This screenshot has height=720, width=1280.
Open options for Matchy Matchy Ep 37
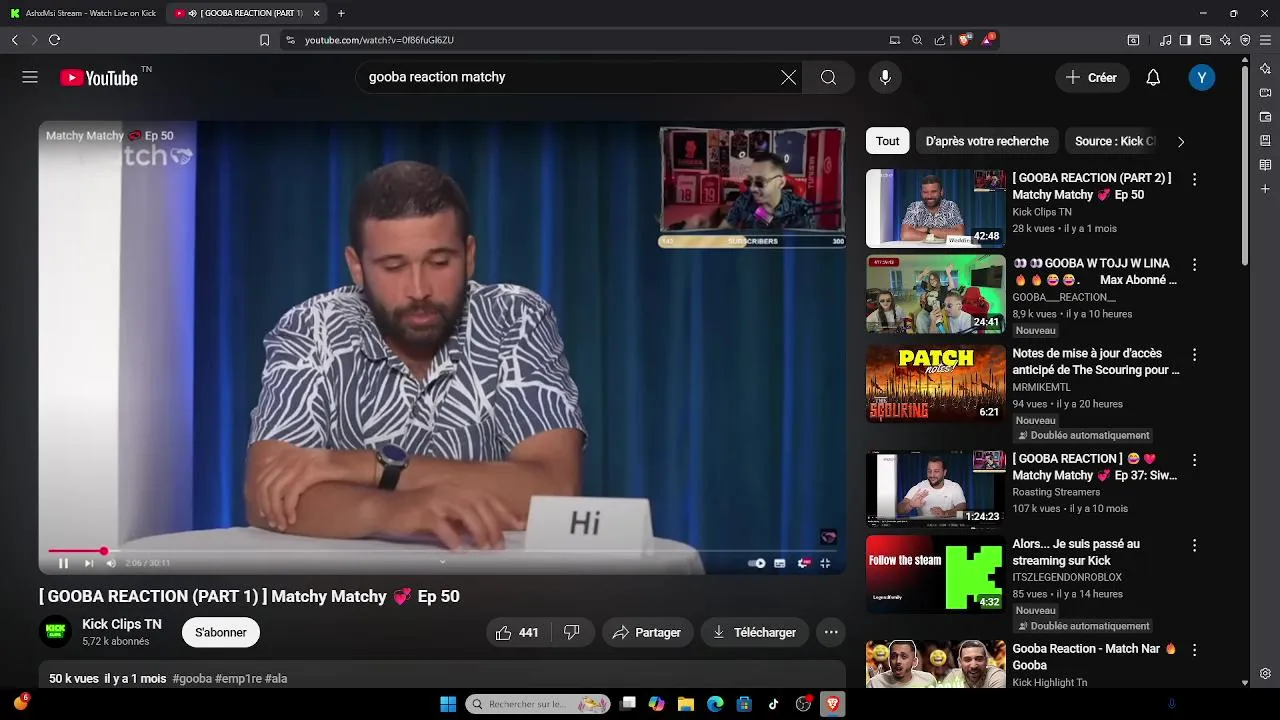(1194, 460)
